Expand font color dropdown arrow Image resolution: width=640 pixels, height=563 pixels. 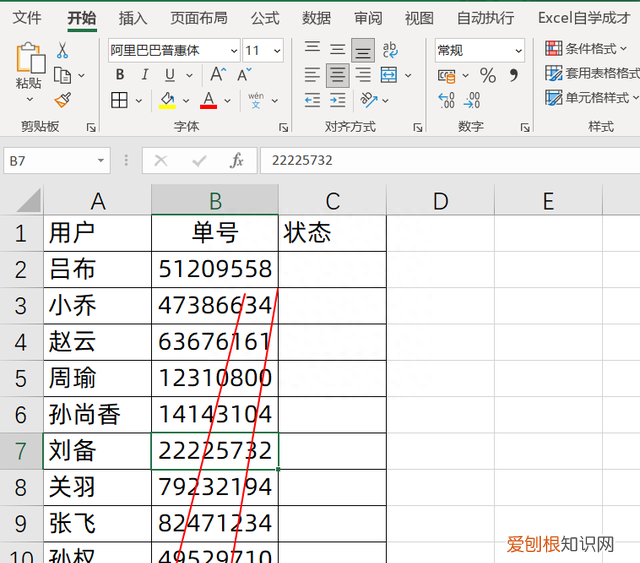[228, 100]
